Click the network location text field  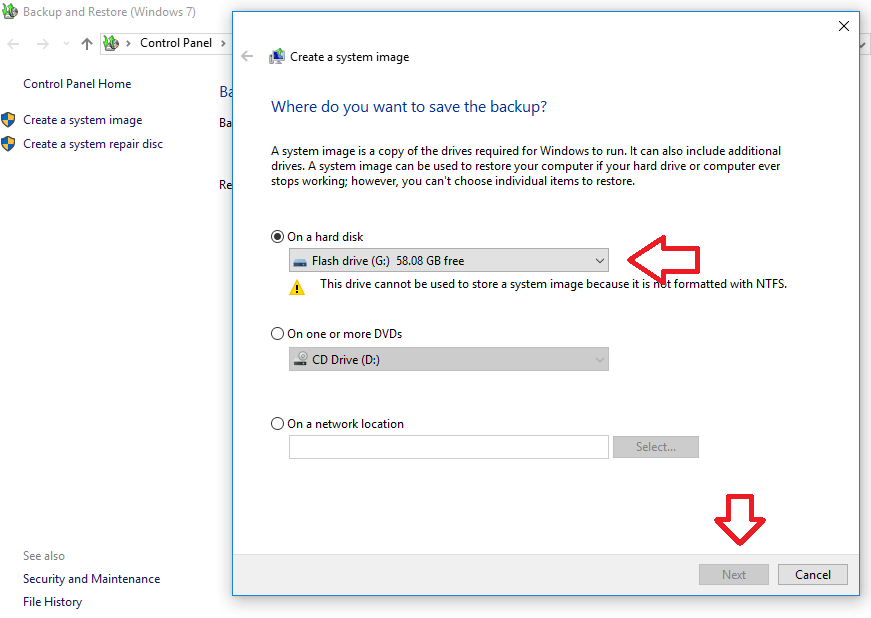(448, 447)
